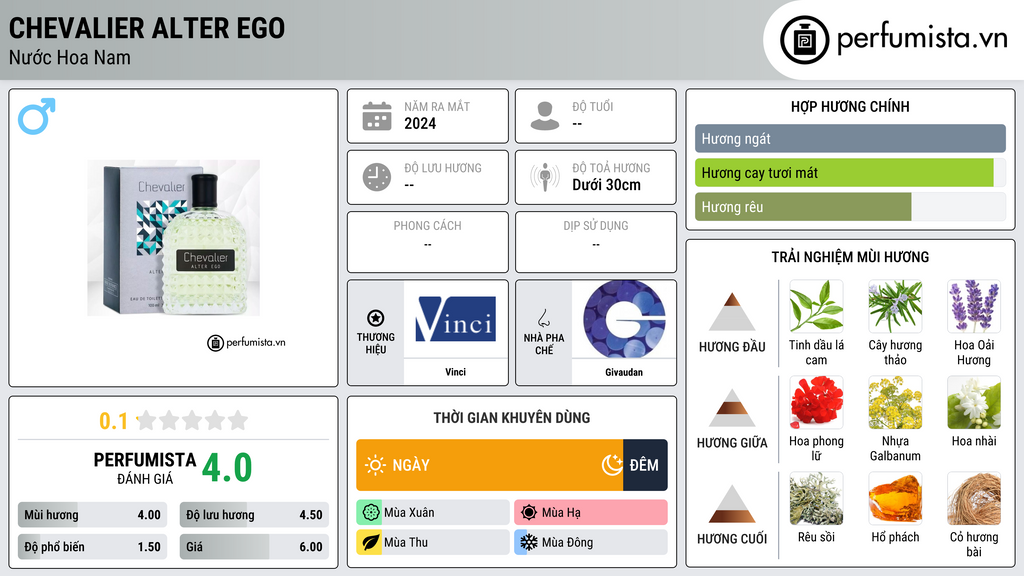Select the Hổ phách amber image
The image size is (1024, 576).
[x=895, y=498]
